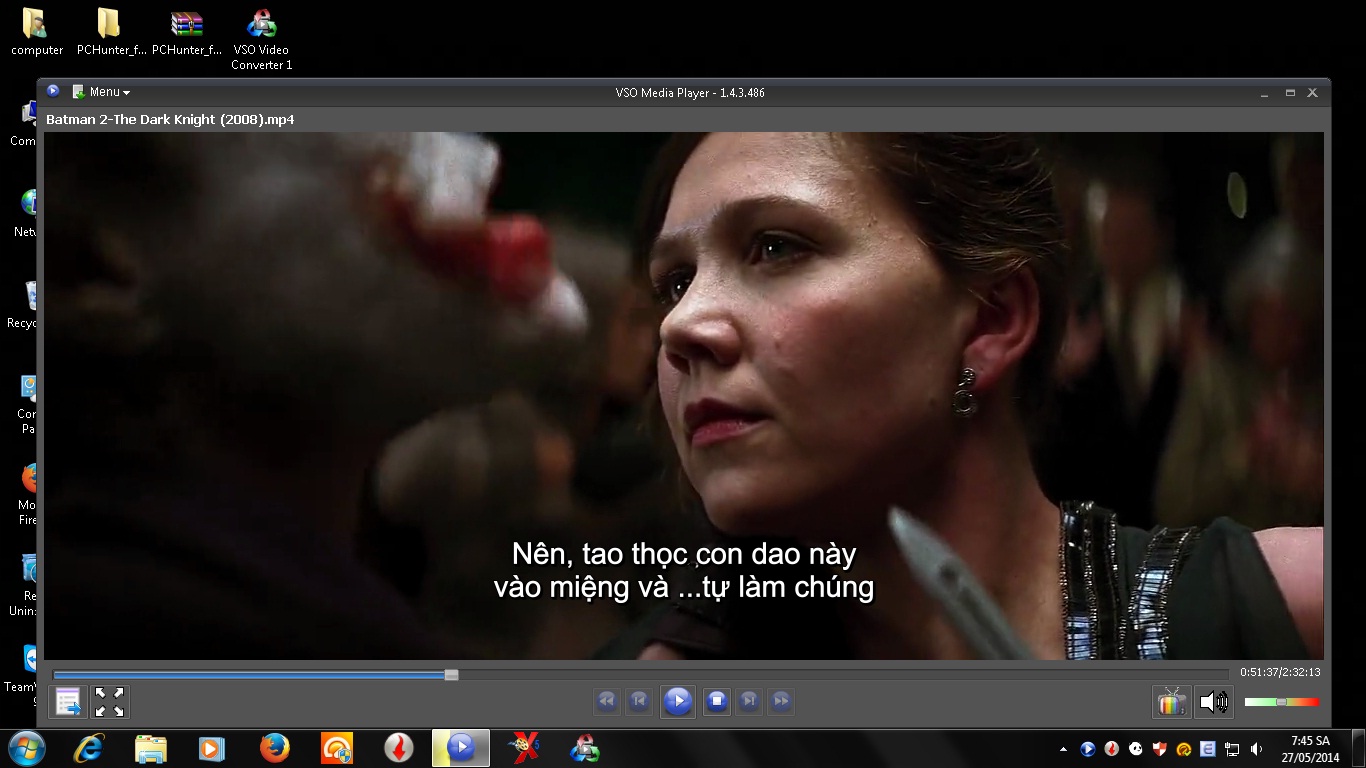Mute audio with the speaker icon
The height and width of the screenshot is (768, 1366).
[1214, 702]
